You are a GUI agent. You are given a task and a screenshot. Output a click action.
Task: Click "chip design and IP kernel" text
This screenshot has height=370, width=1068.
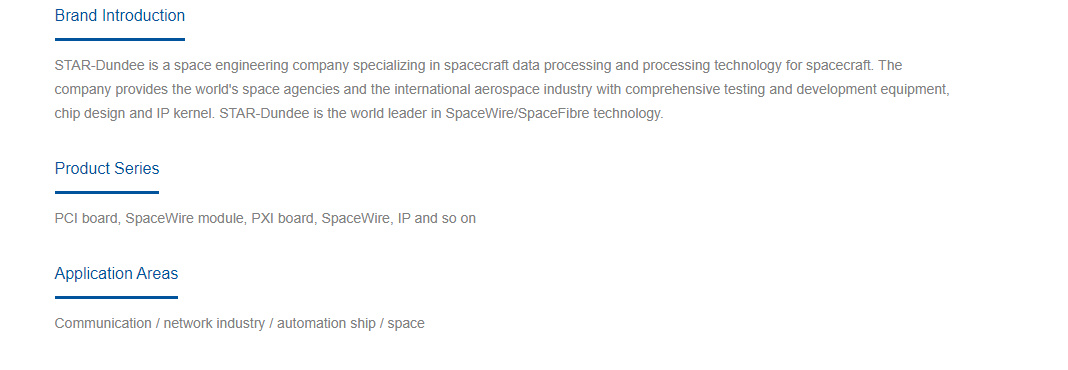click(x=134, y=113)
